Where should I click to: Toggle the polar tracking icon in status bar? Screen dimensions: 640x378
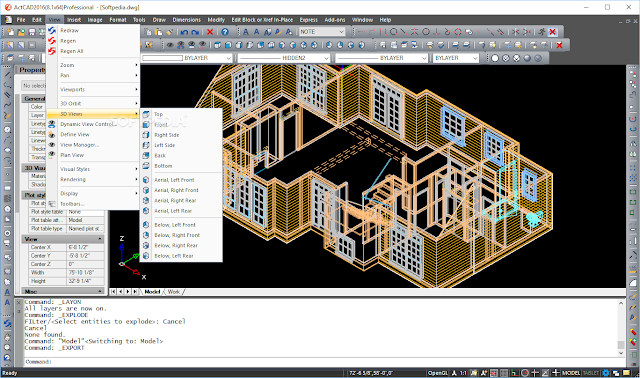[525, 373]
